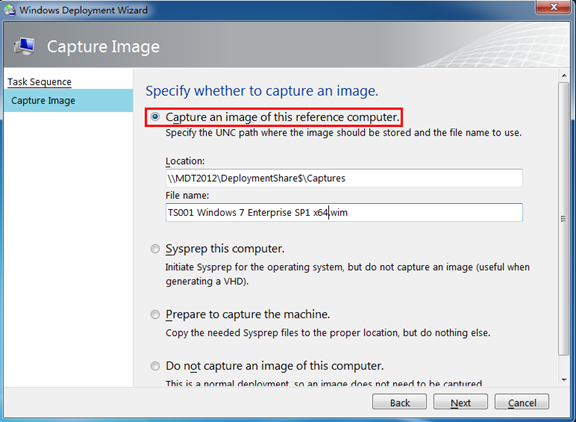This screenshot has width=576, height=422.
Task: Close the Windows Deployment Wizard window
Action: pyautogui.click(x=554, y=7)
